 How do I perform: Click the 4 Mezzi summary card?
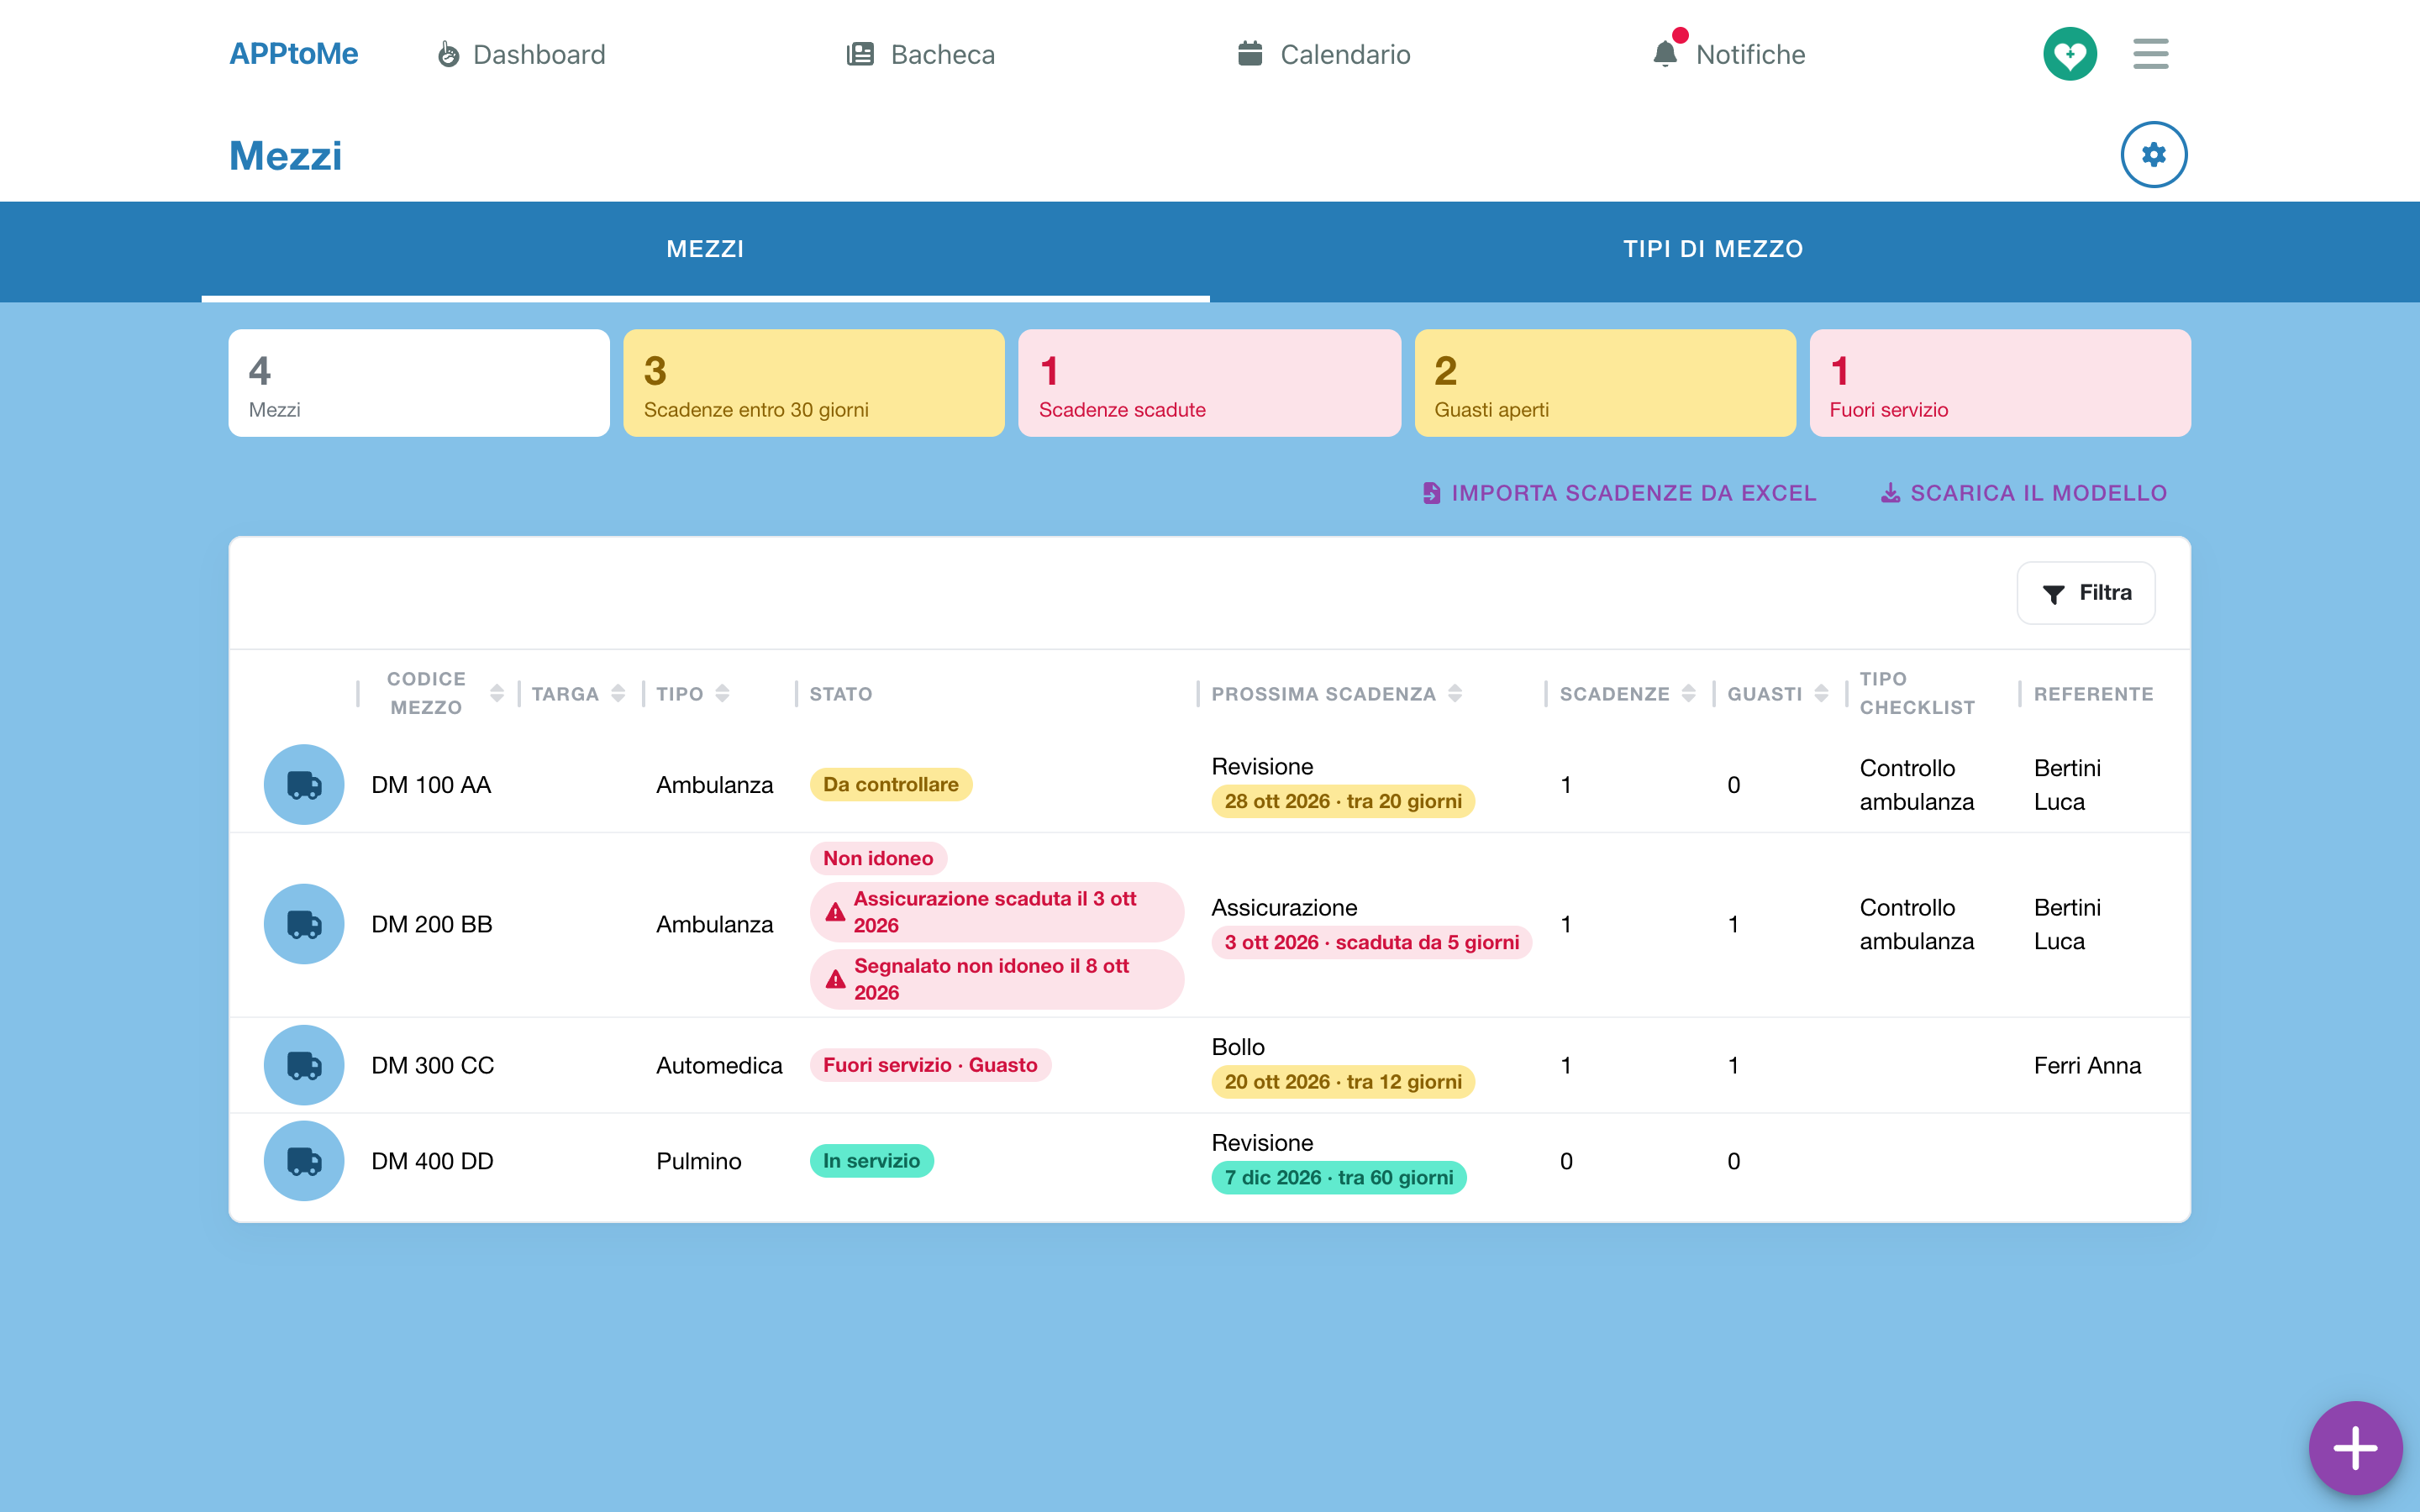click(419, 383)
